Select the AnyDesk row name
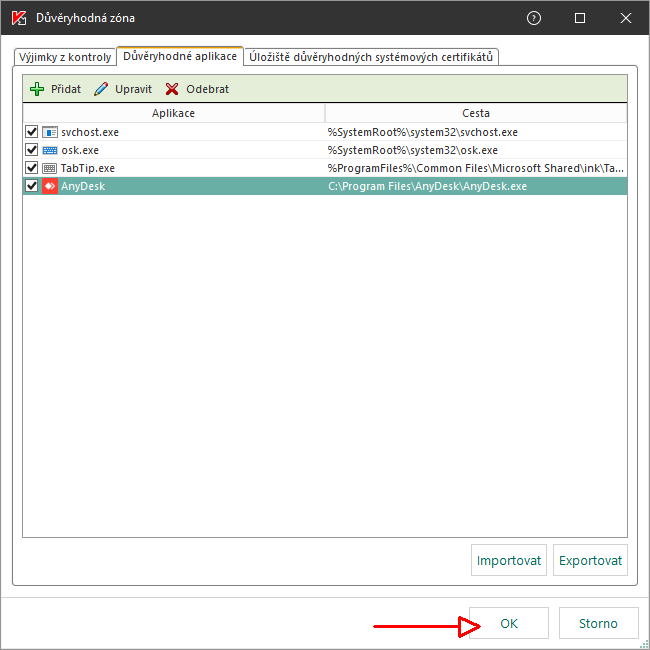This screenshot has height=650, width=650. [x=83, y=186]
